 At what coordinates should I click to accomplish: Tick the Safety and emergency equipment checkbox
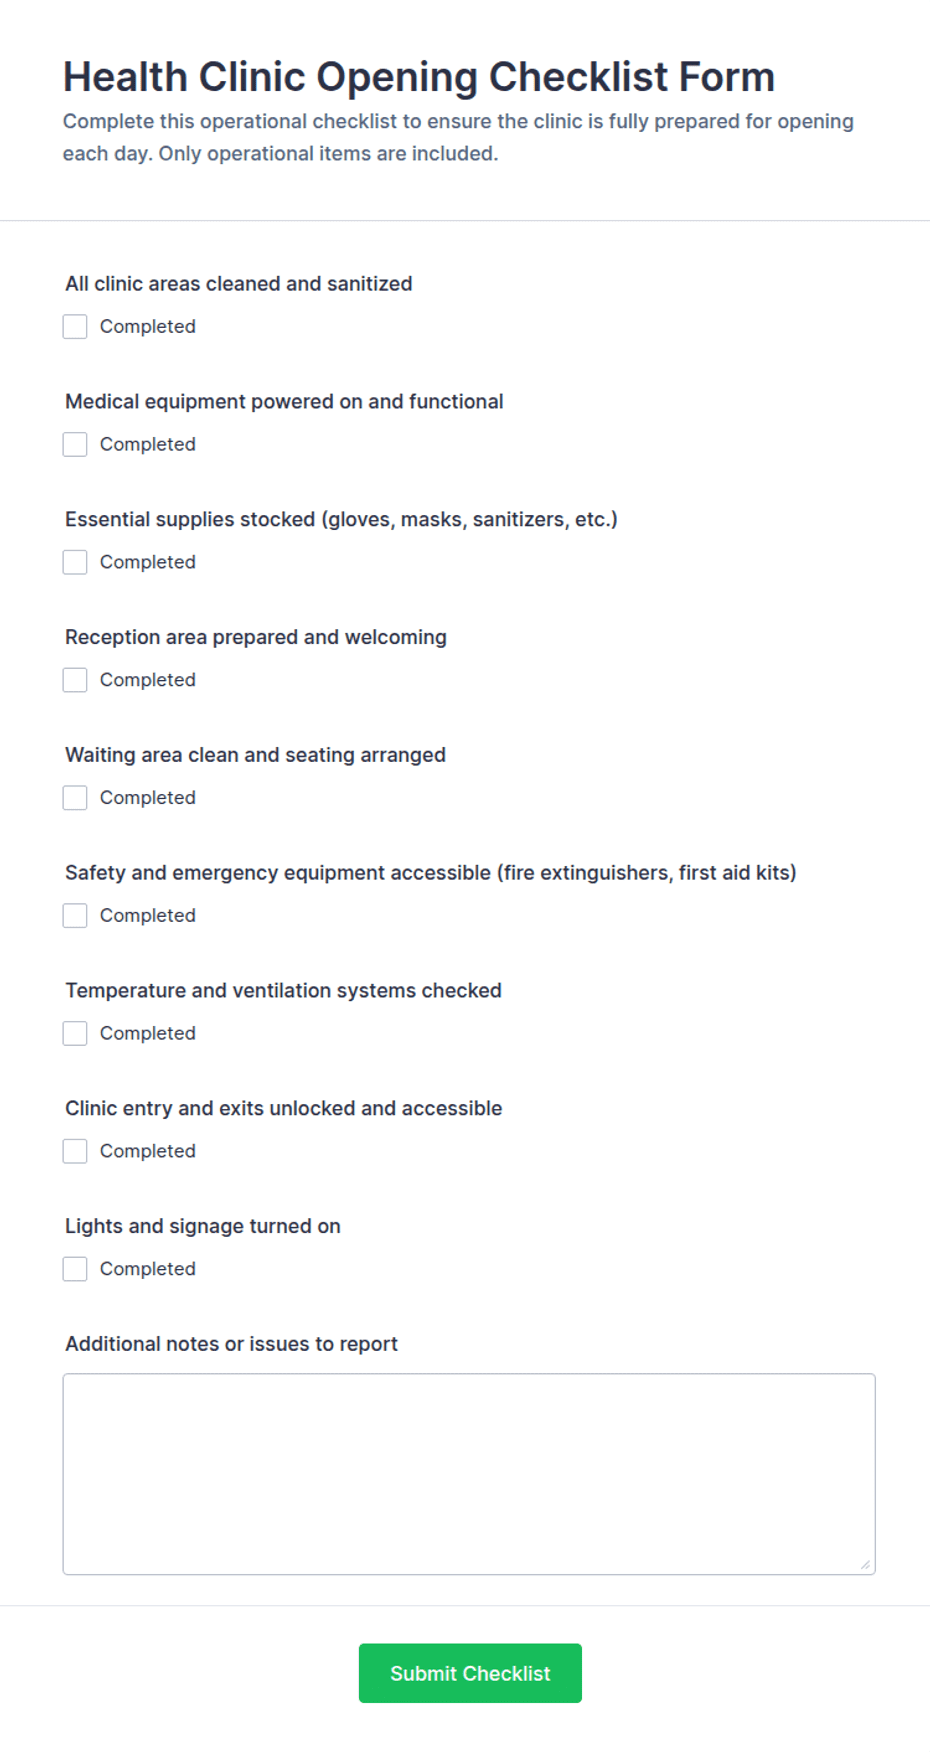point(75,916)
